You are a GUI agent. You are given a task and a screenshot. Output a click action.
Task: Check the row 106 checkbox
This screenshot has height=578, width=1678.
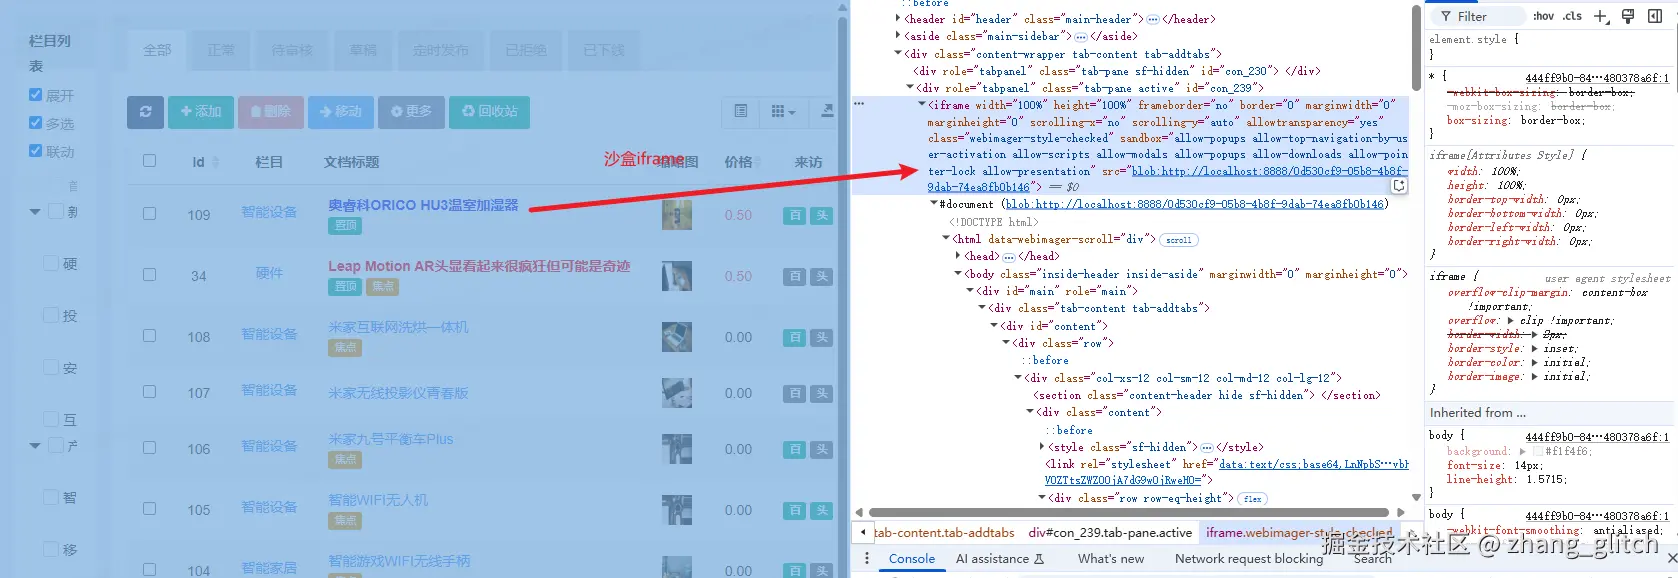point(150,447)
